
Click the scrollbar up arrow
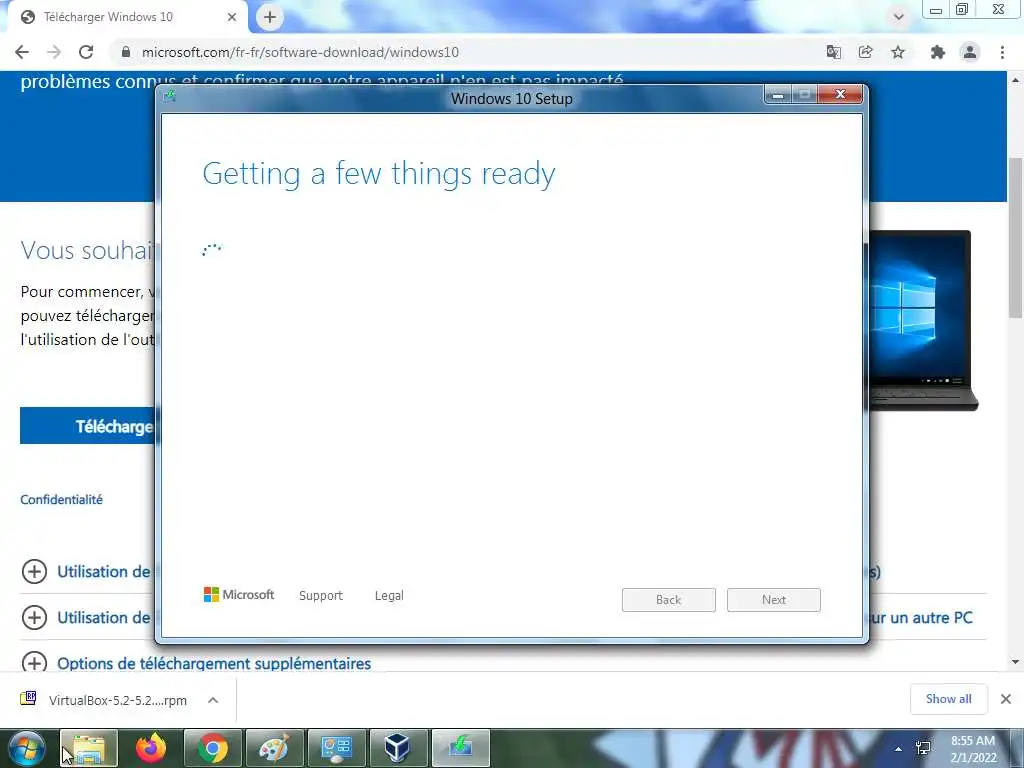pyautogui.click(x=1015, y=80)
